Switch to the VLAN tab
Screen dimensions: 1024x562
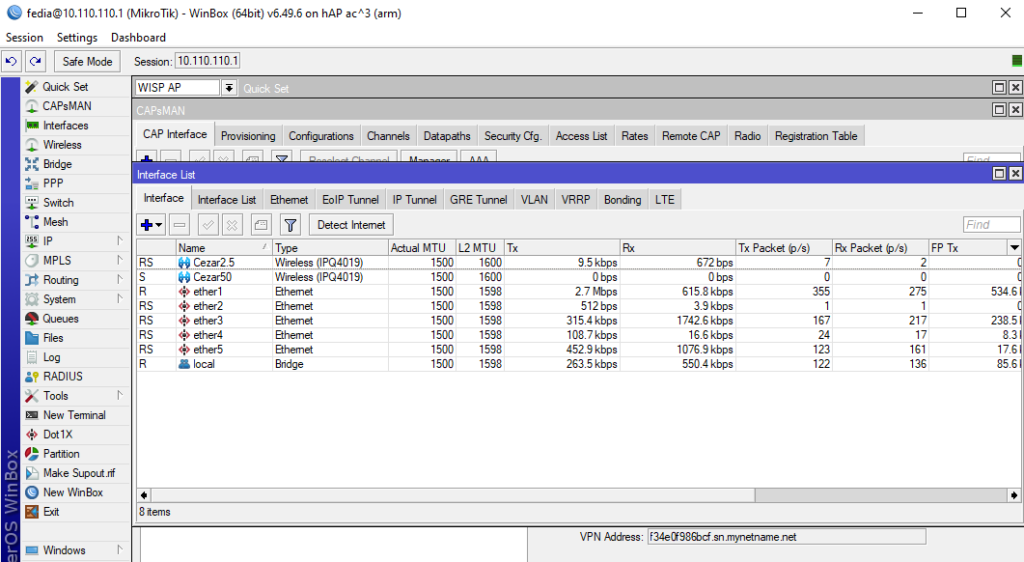[534, 200]
